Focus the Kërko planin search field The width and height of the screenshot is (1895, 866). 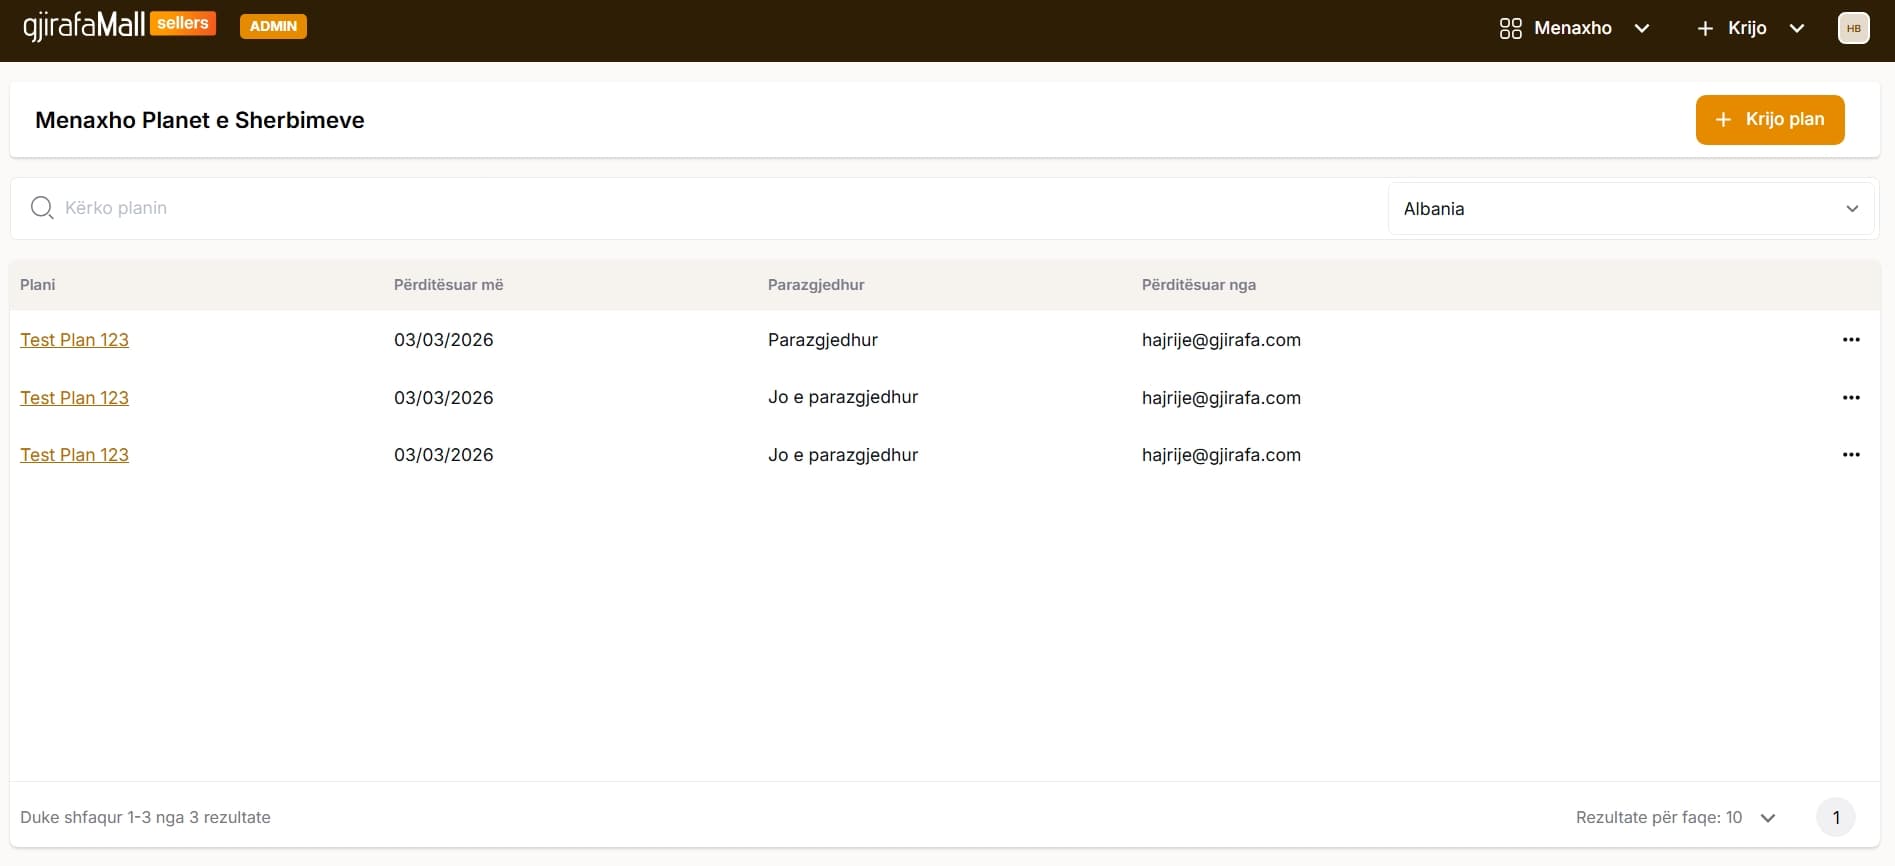(x=700, y=208)
